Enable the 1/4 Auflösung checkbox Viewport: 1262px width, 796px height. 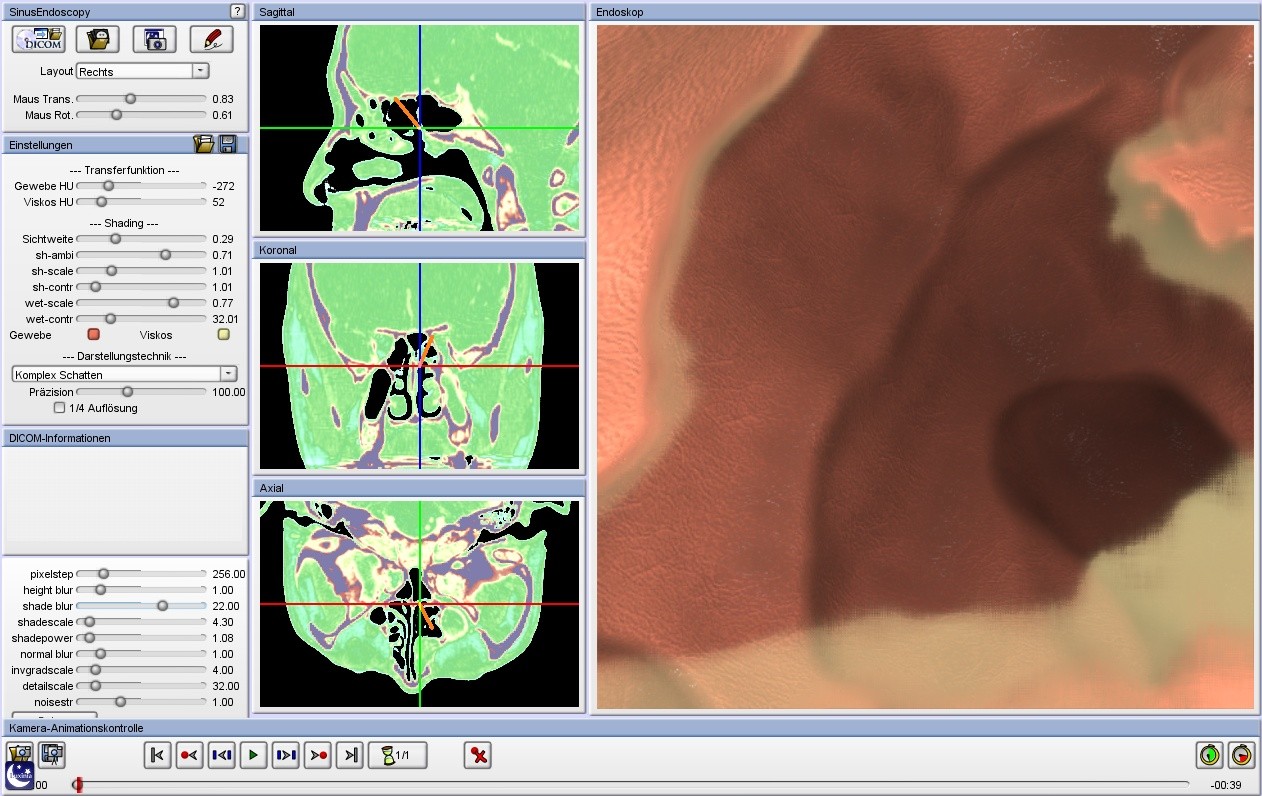pos(60,408)
